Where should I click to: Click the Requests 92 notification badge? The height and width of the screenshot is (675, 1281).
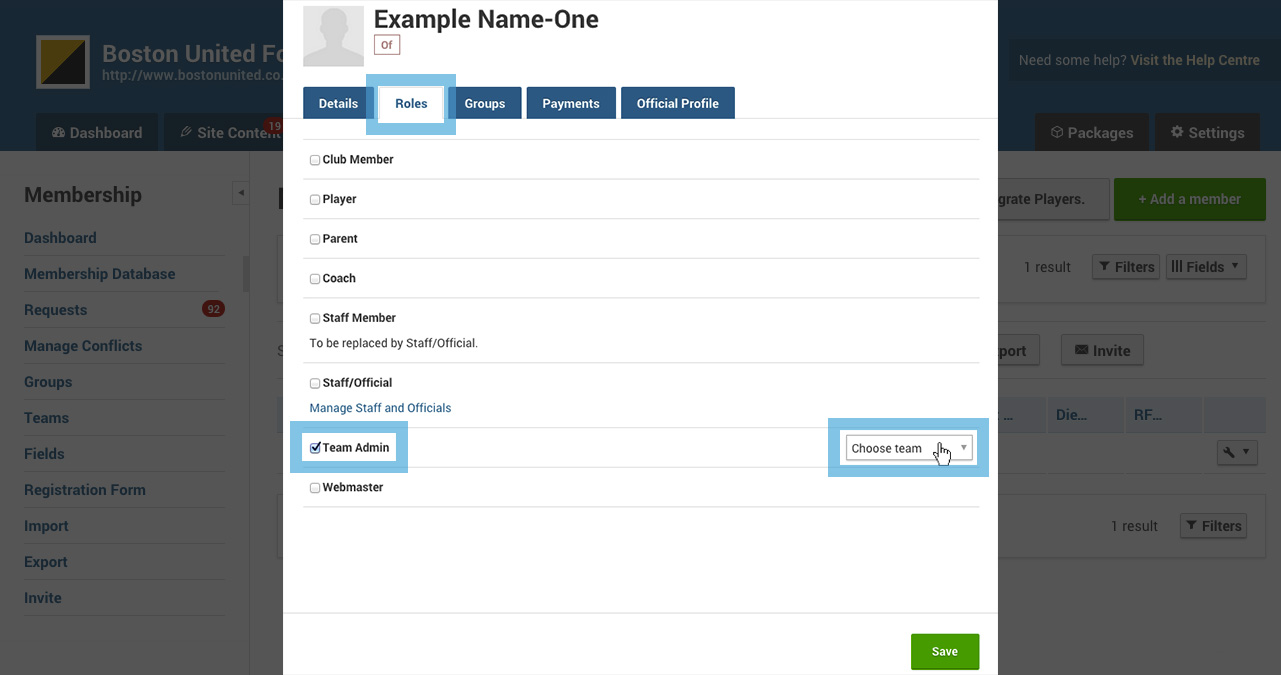pyautogui.click(x=213, y=310)
